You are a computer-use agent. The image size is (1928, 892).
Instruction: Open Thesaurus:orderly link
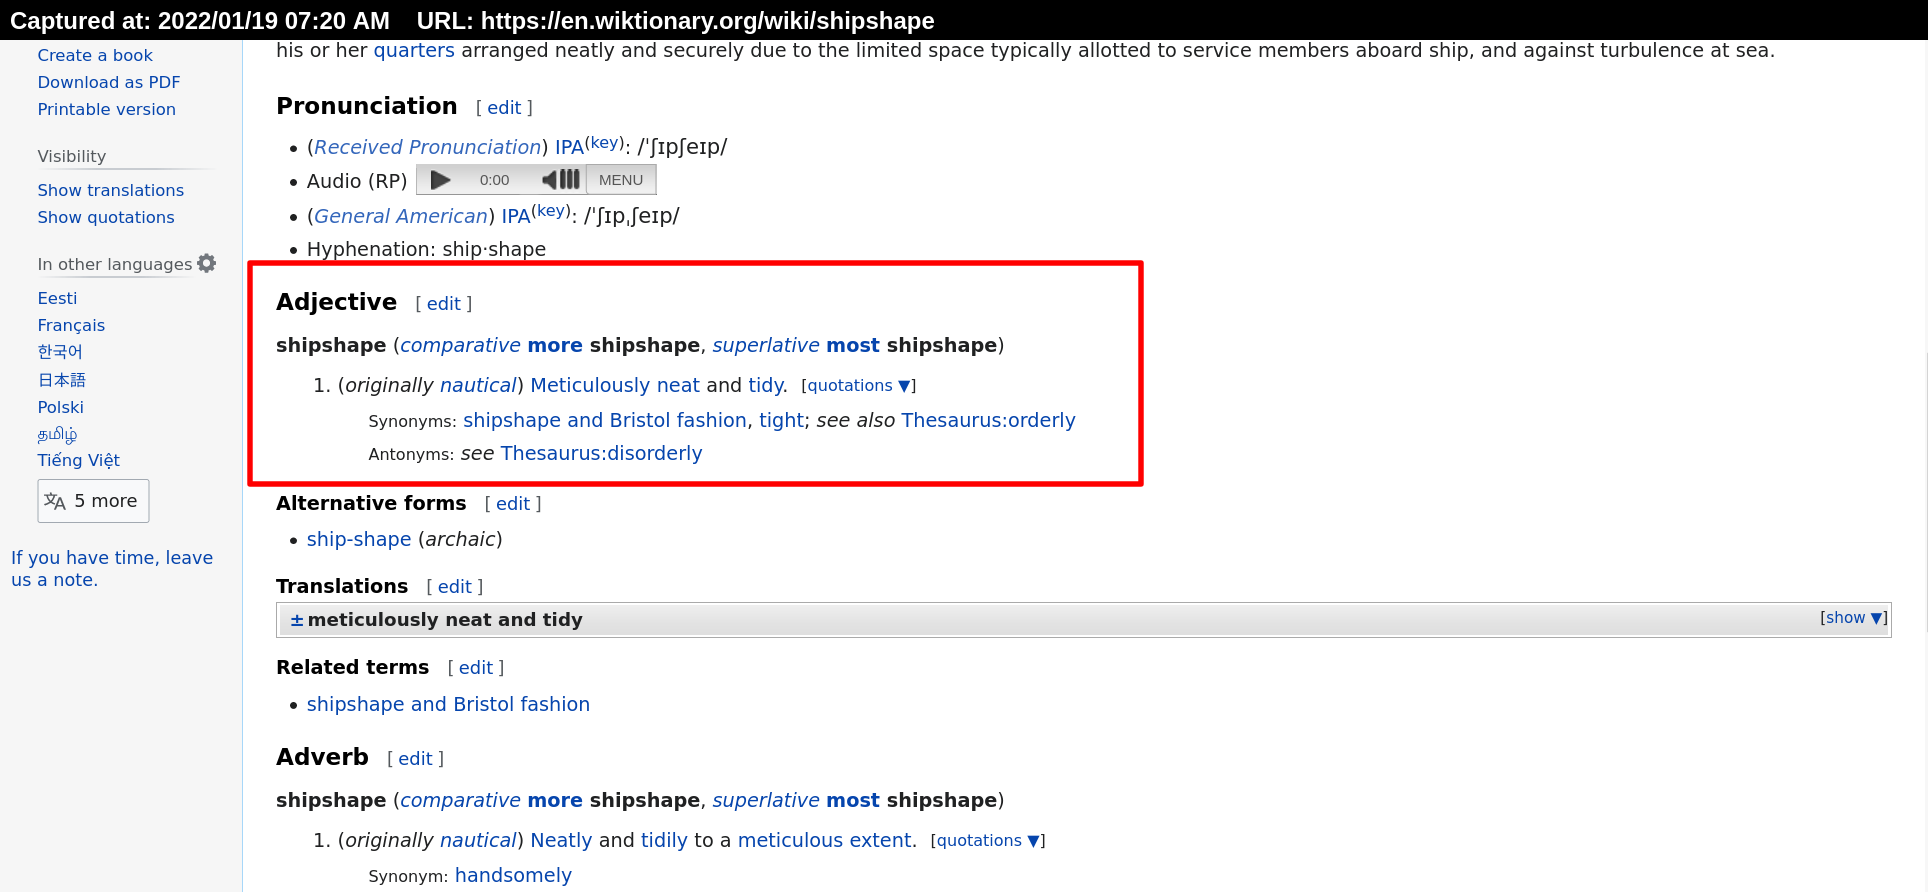coord(989,421)
